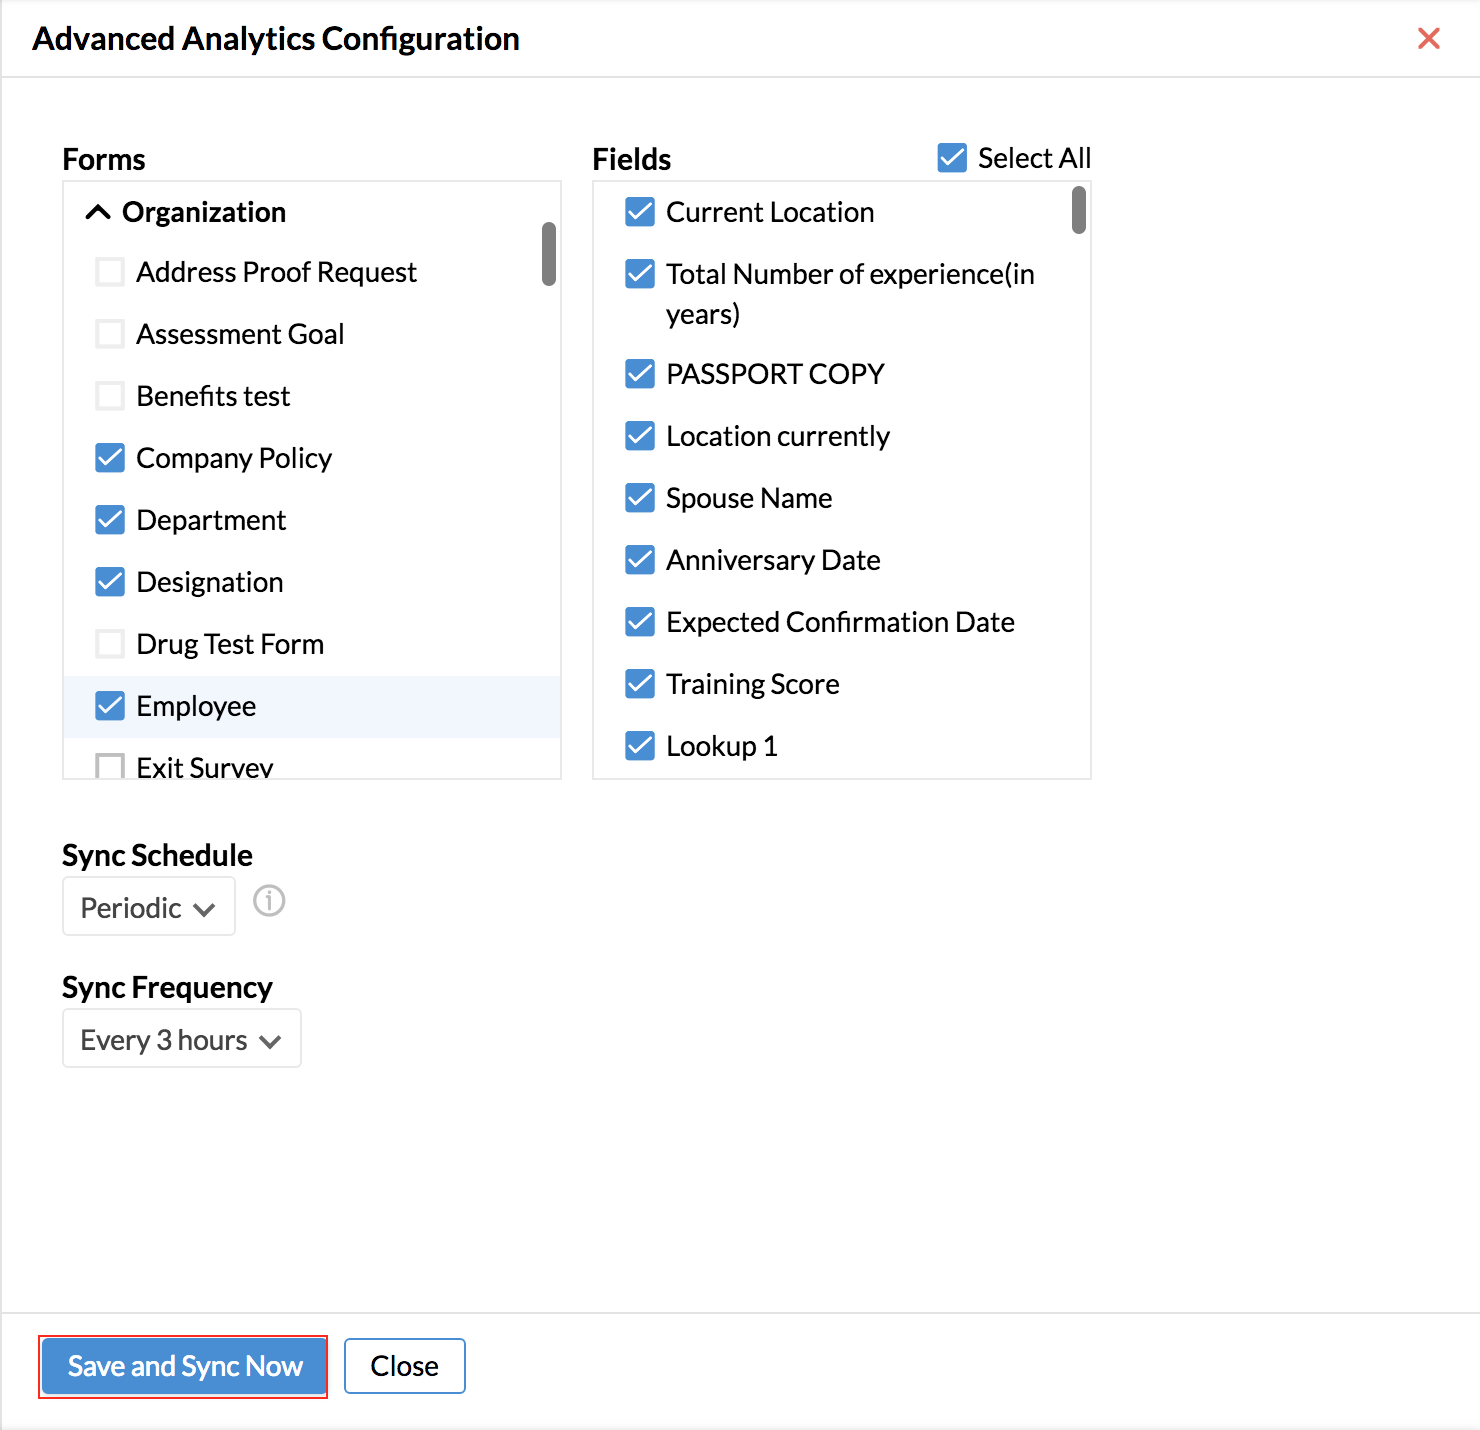Uncheck the Location currently field
The height and width of the screenshot is (1430, 1480).
click(640, 436)
